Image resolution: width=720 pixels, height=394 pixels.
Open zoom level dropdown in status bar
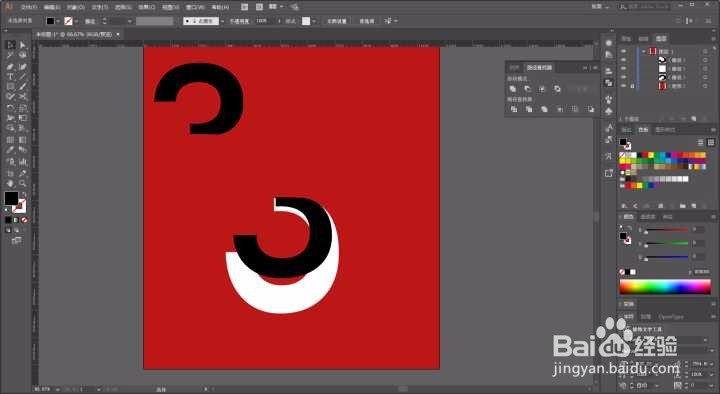click(x=57, y=389)
